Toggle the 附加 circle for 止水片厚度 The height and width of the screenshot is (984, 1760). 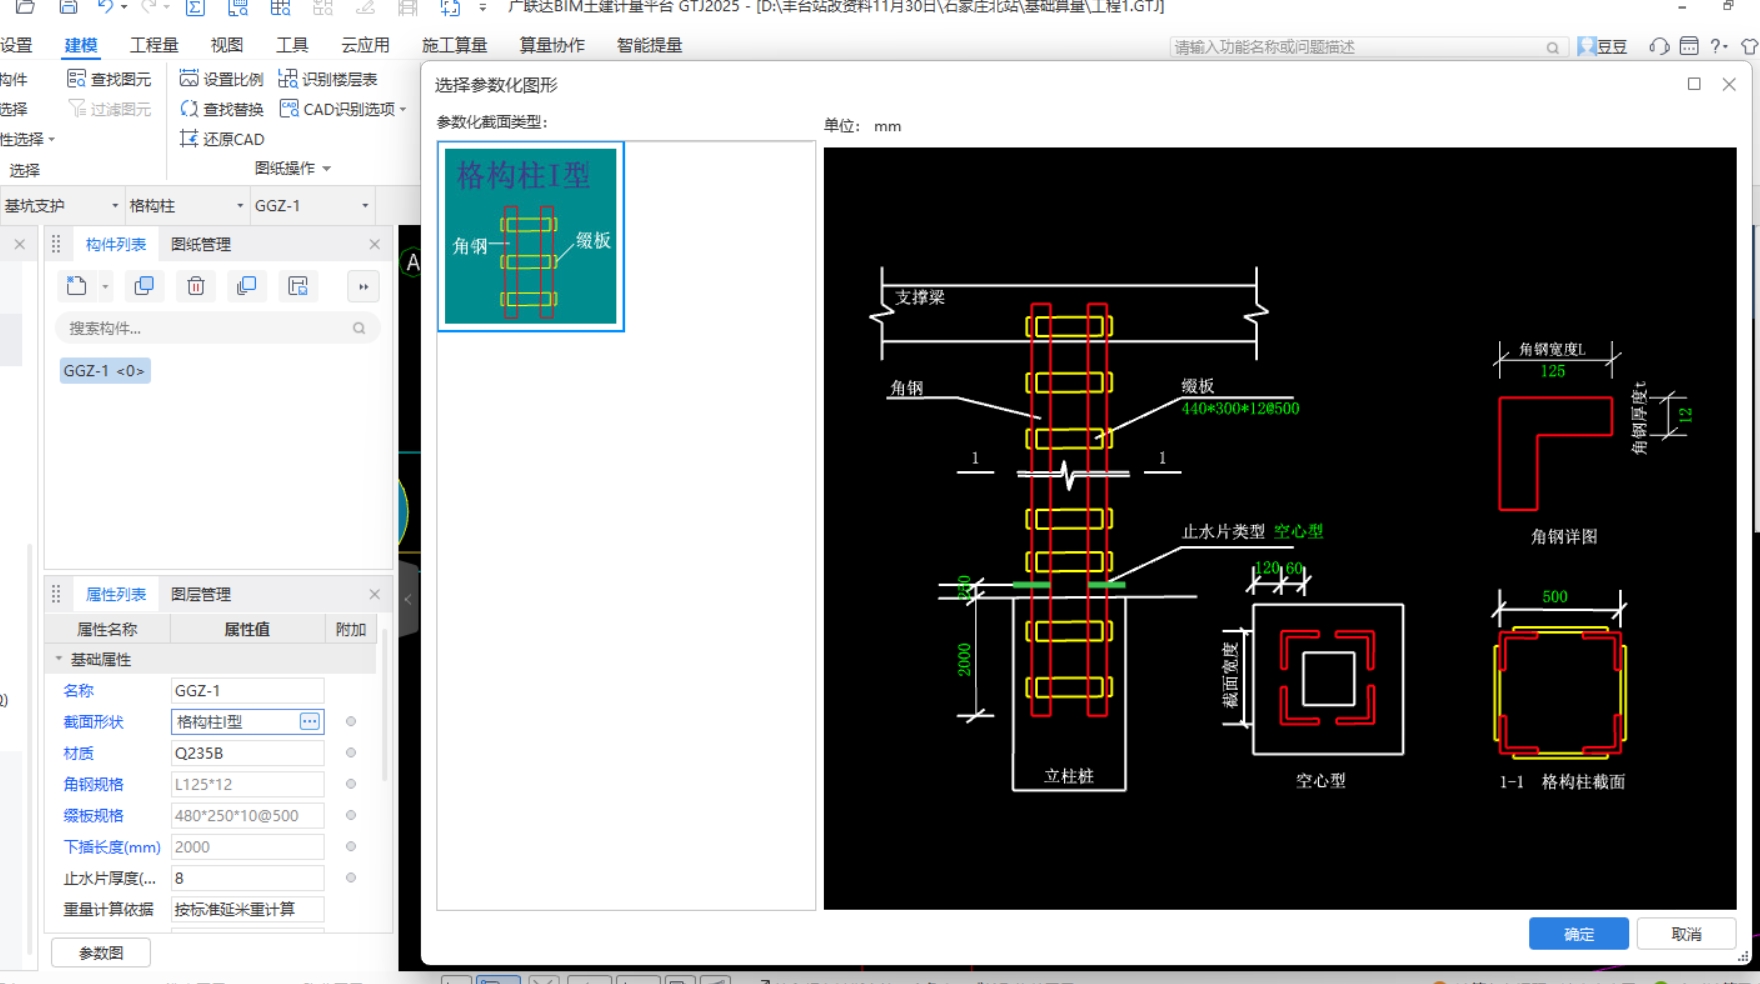coord(351,878)
